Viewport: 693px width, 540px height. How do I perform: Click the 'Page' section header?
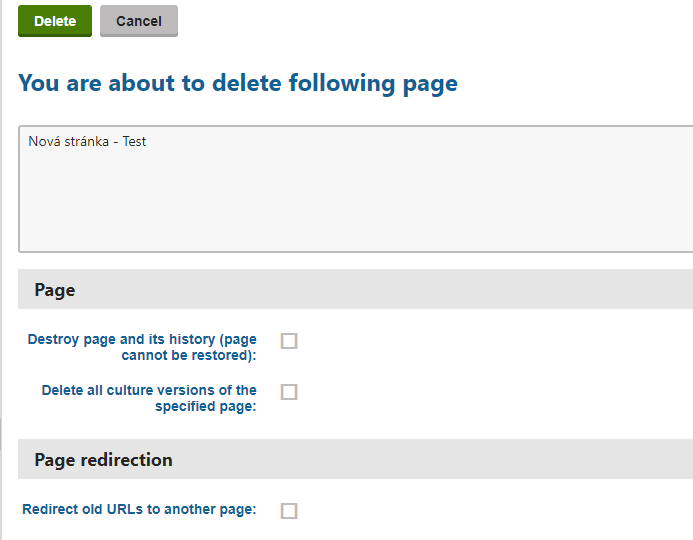(x=55, y=290)
